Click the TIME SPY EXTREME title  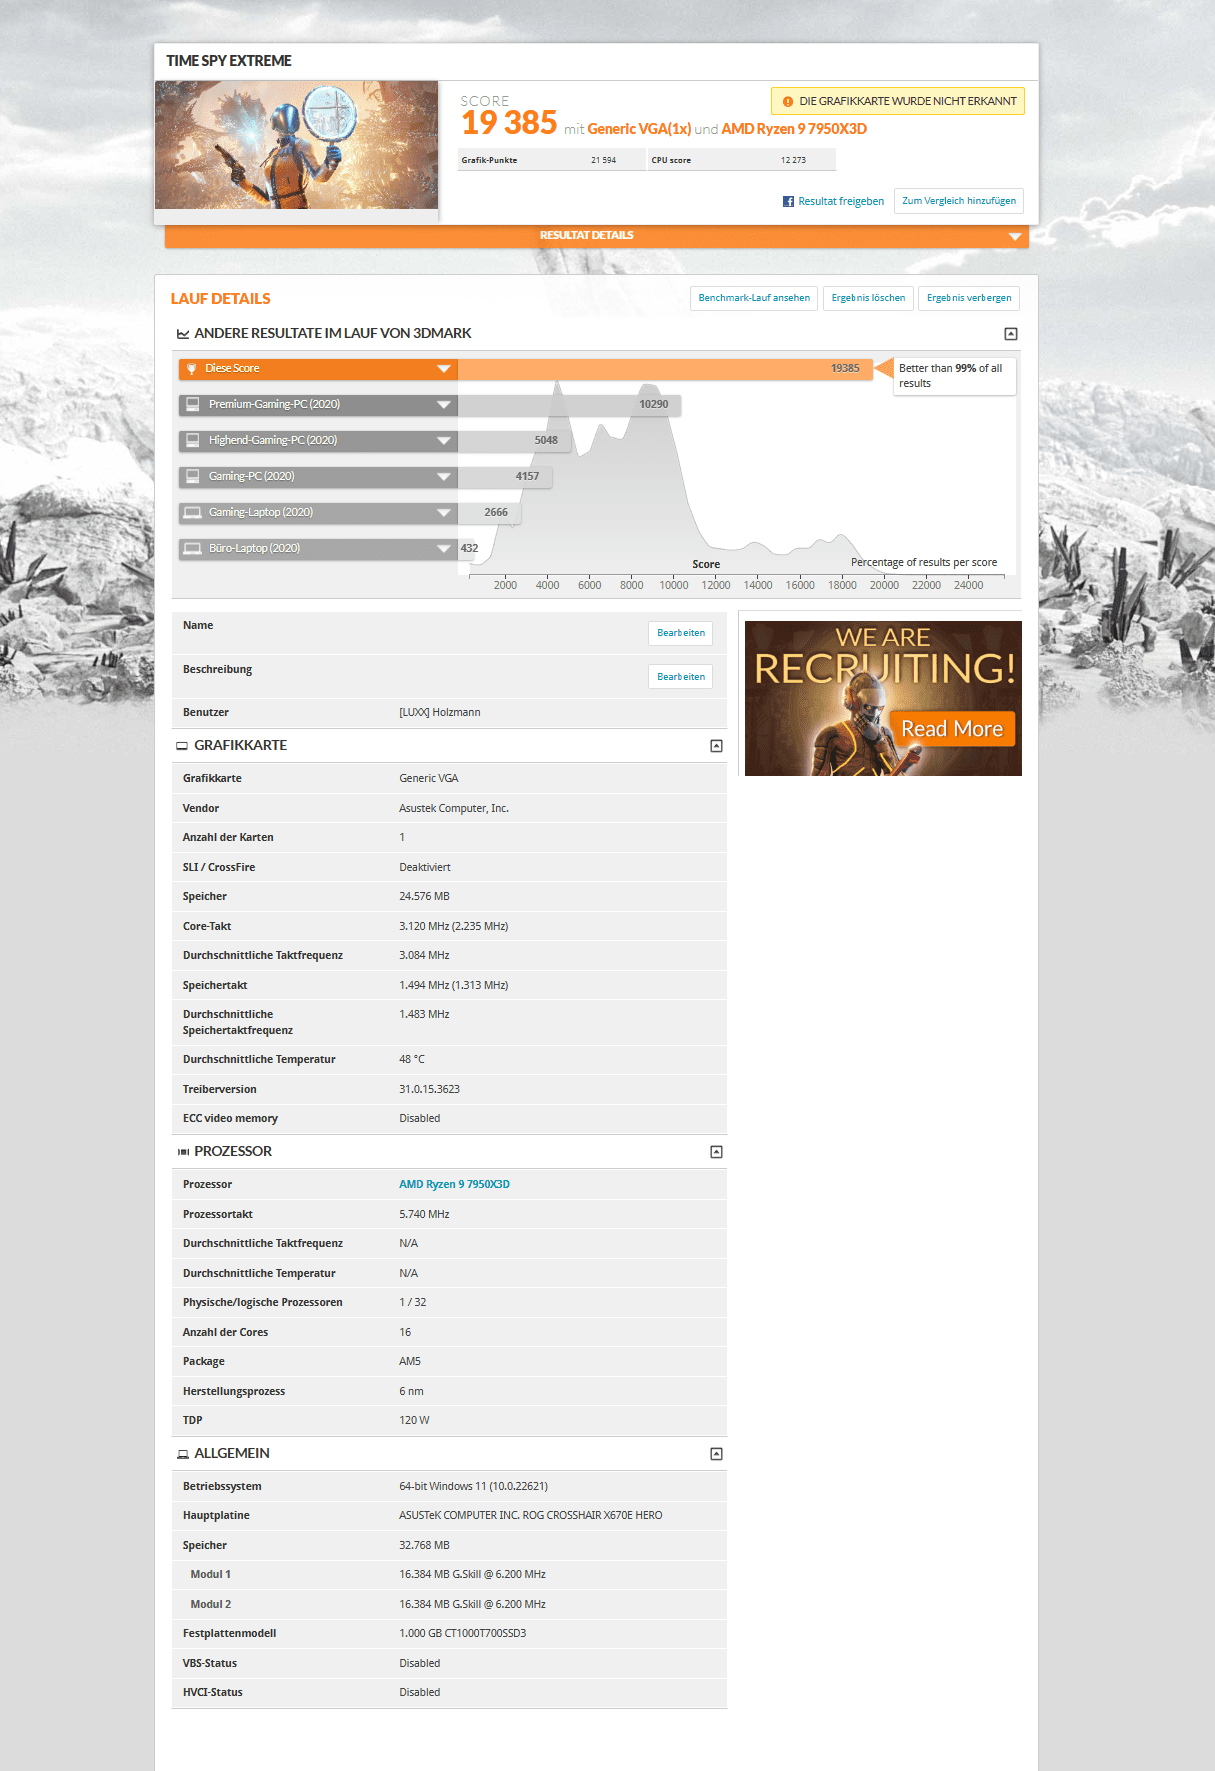pos(229,61)
